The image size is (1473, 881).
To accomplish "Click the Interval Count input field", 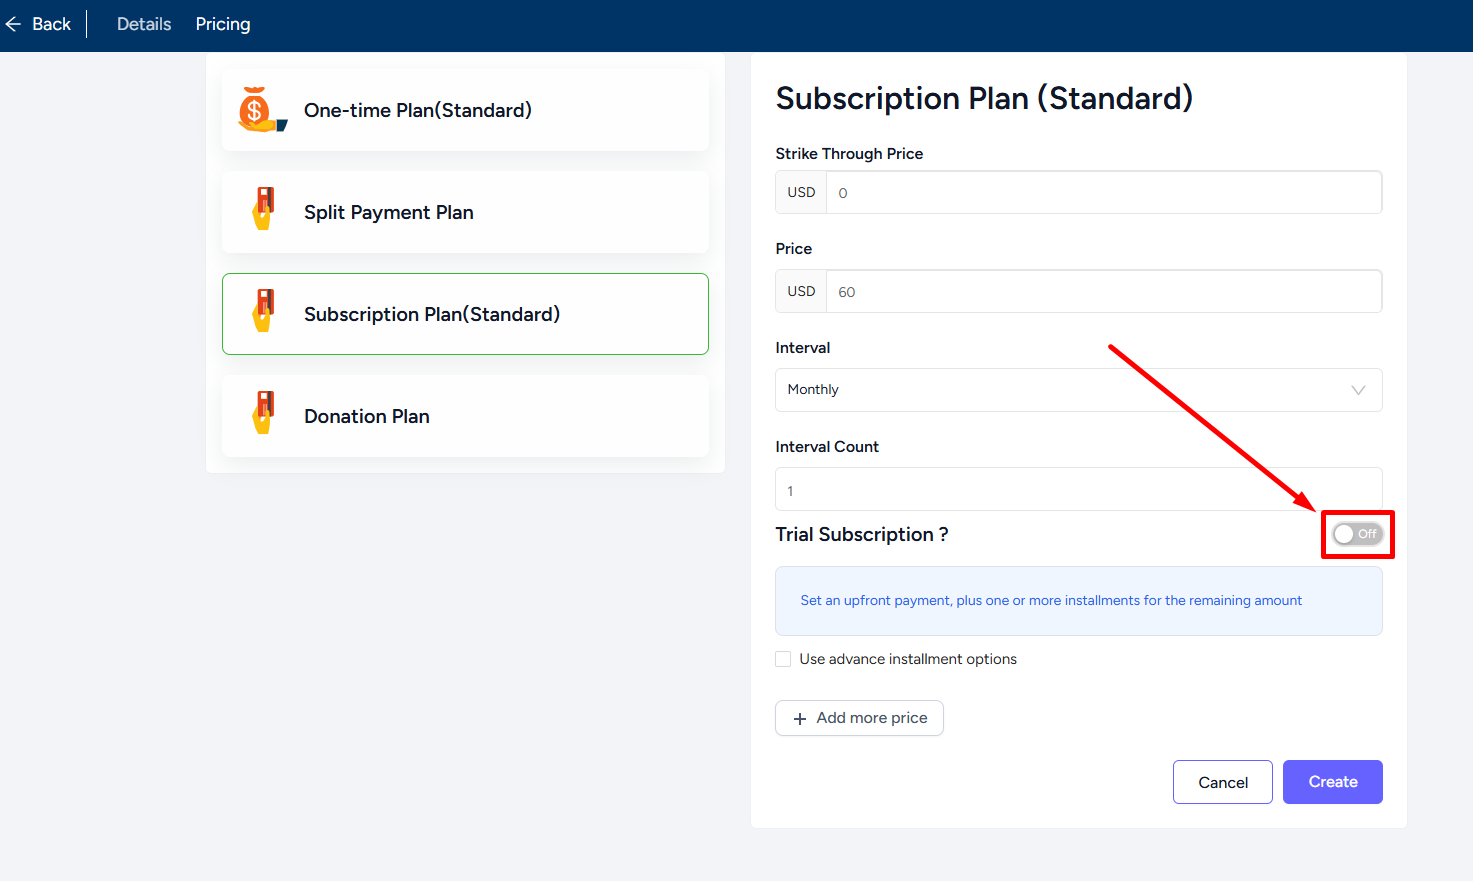I will [x=1078, y=489].
